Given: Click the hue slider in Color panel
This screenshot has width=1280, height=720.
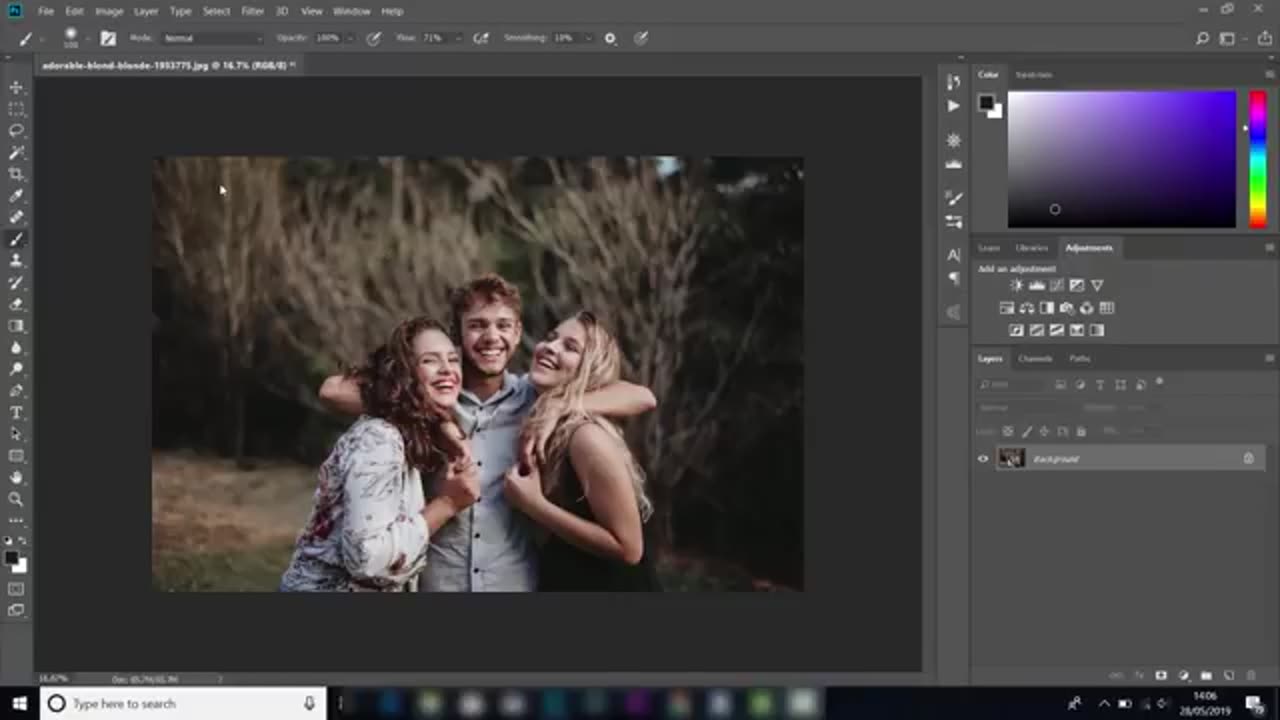Looking at the screenshot, I should tap(1257, 159).
